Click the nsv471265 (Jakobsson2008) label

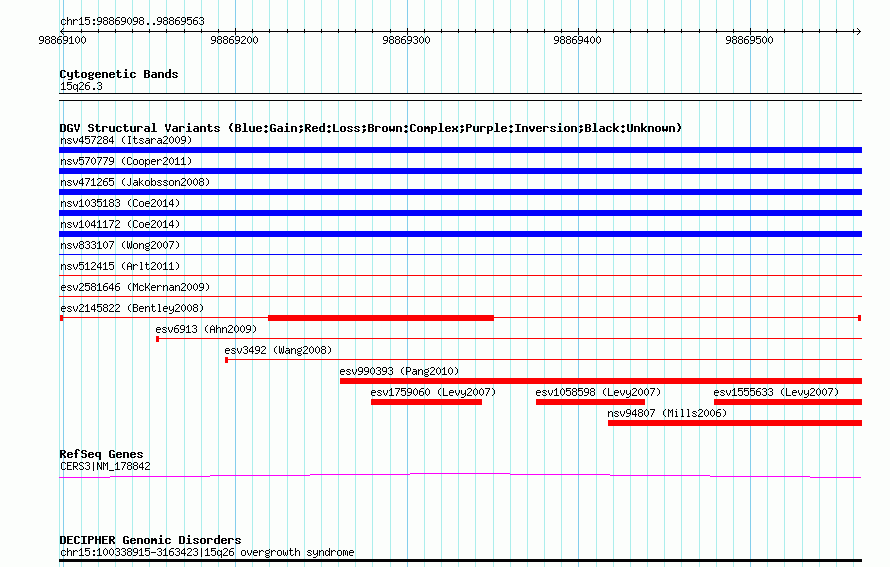pyautogui.click(x=135, y=182)
